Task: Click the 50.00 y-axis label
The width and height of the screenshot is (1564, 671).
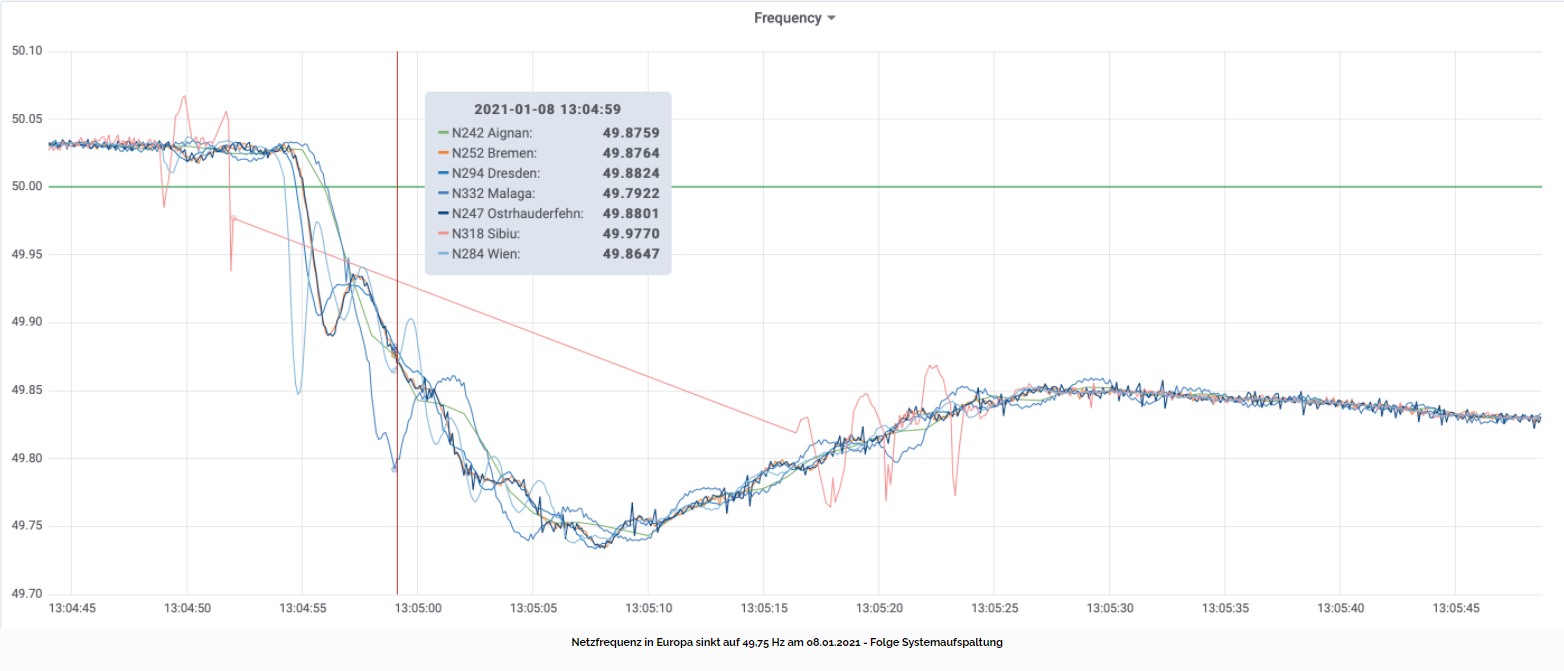Action: coord(27,187)
